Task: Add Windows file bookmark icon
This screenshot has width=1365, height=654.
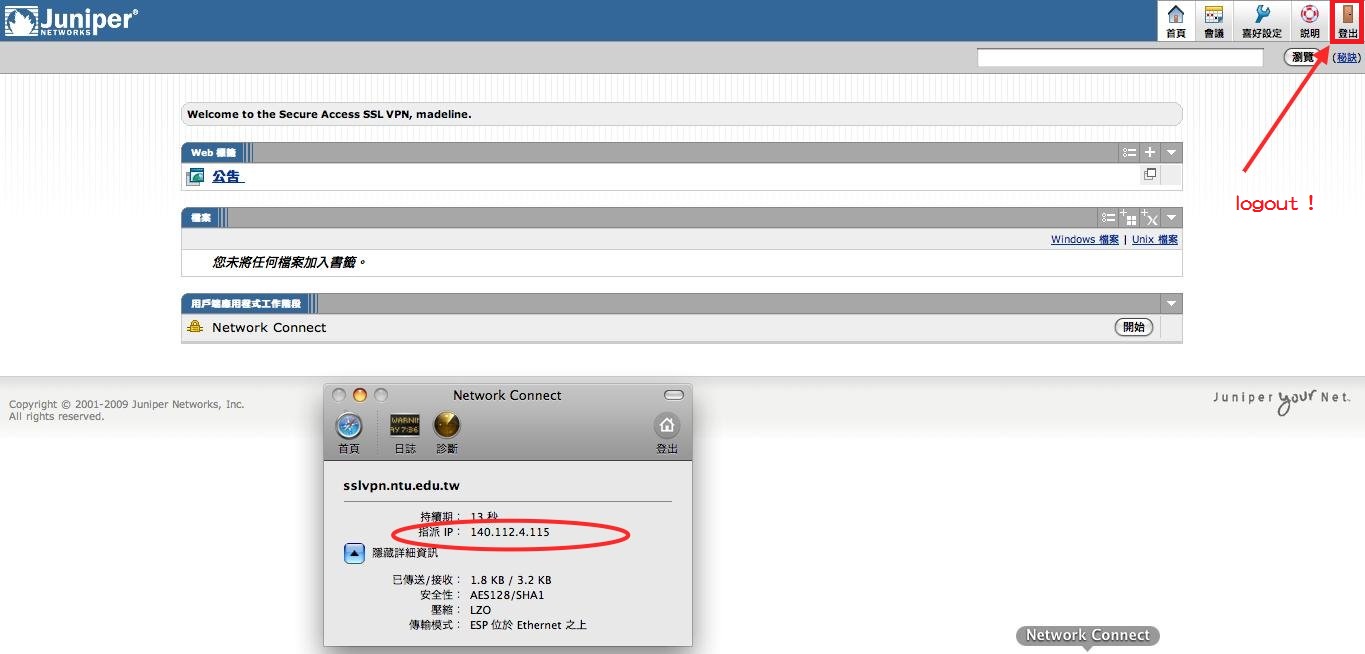Action: [x=1129, y=218]
